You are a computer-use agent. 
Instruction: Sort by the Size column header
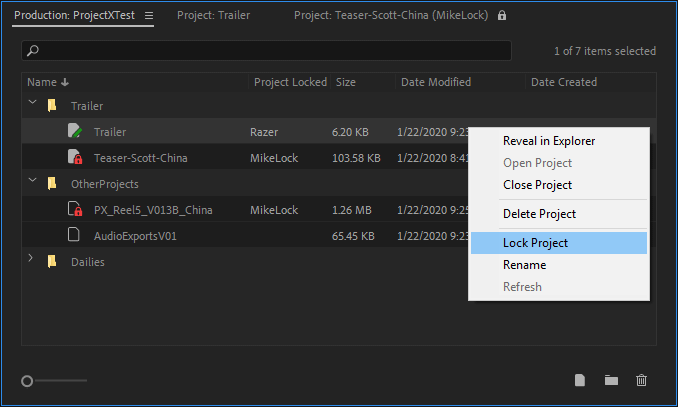point(346,82)
